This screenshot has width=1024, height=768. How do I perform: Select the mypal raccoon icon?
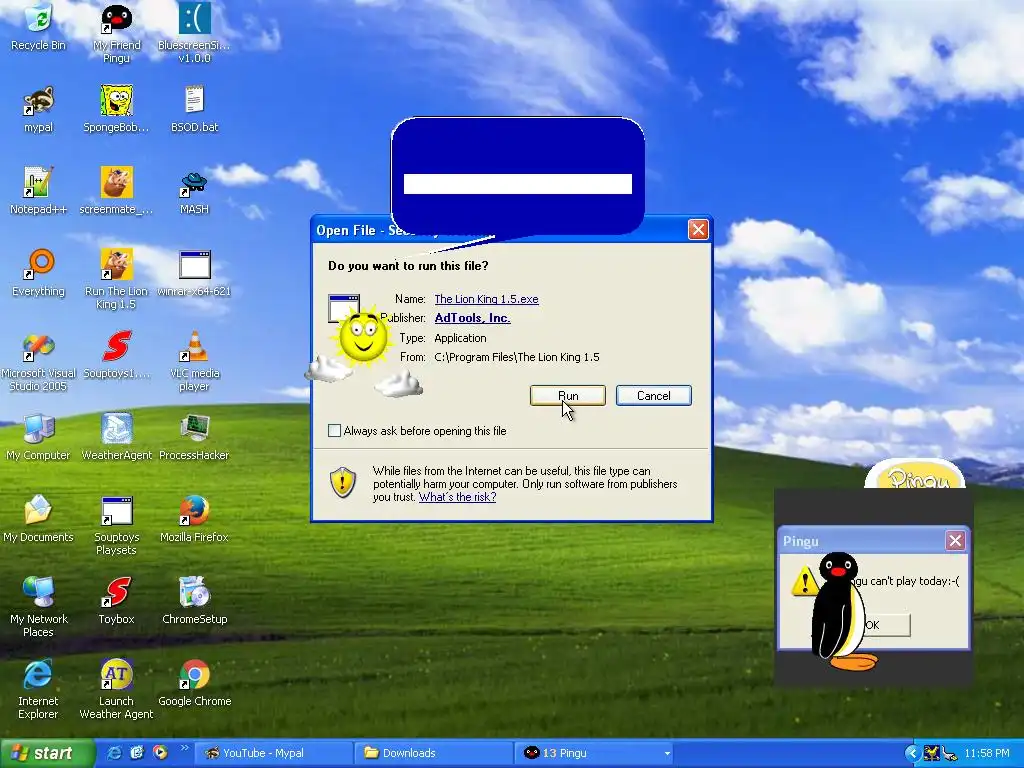click(x=39, y=109)
